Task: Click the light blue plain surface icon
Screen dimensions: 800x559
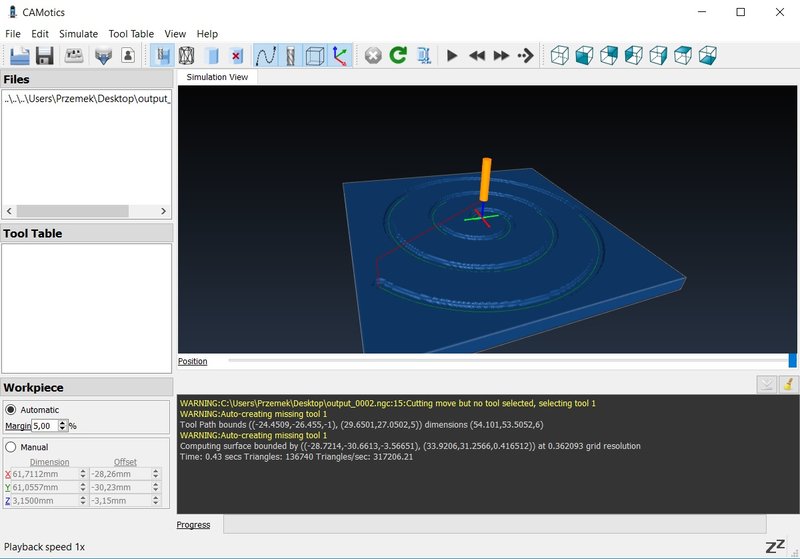Action: click(x=212, y=55)
